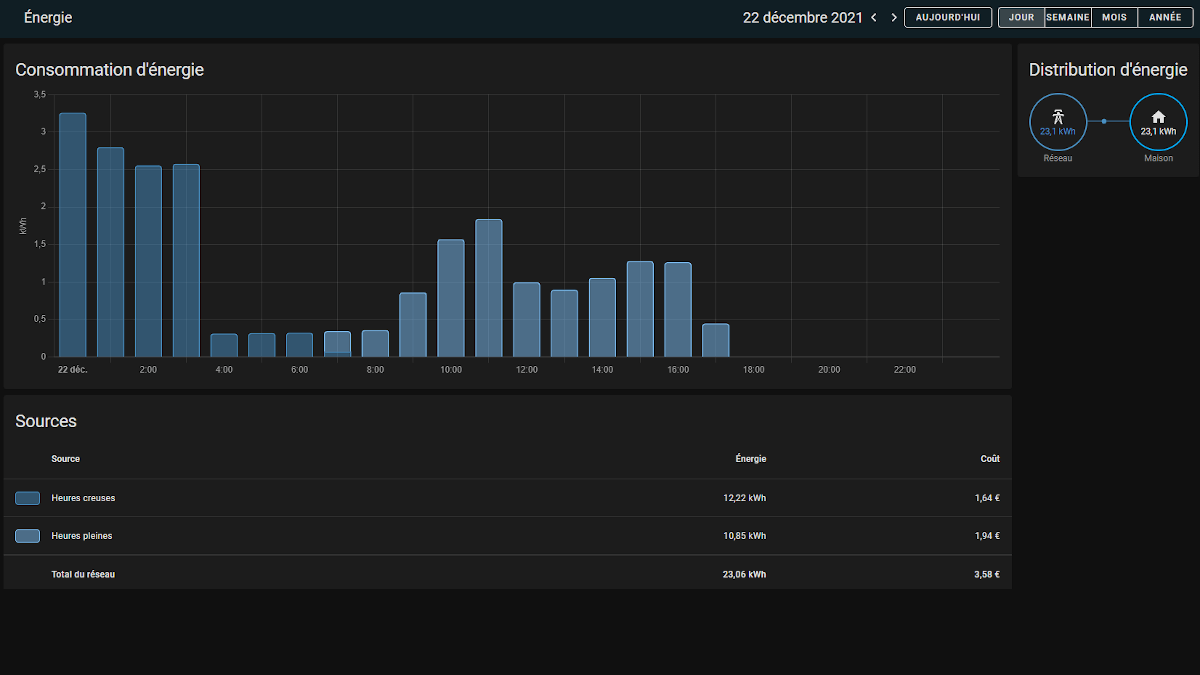
Task: Click the Heures pleines color swatch
Action: pyautogui.click(x=28, y=536)
